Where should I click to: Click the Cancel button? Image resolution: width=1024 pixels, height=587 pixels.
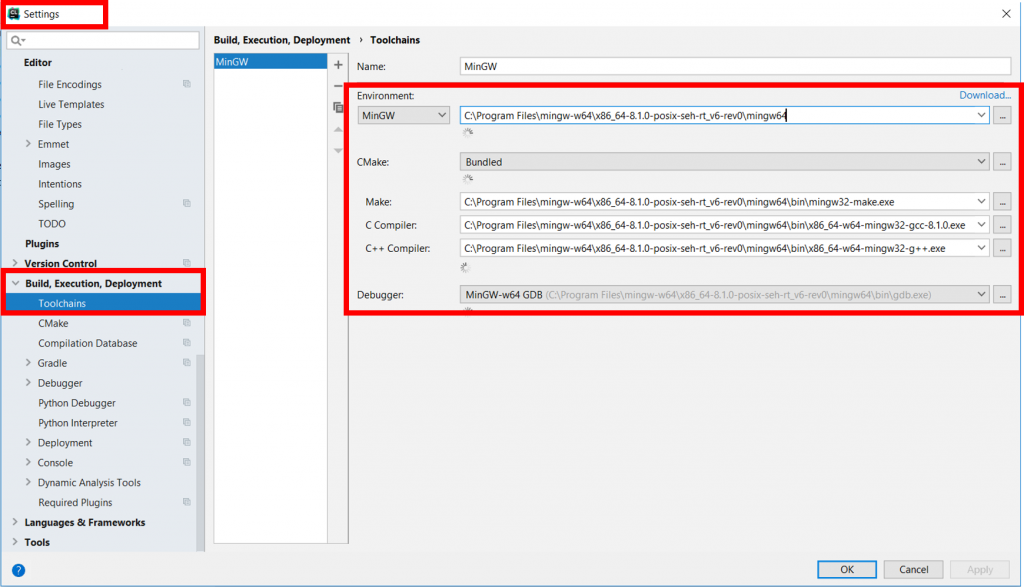click(x=913, y=569)
